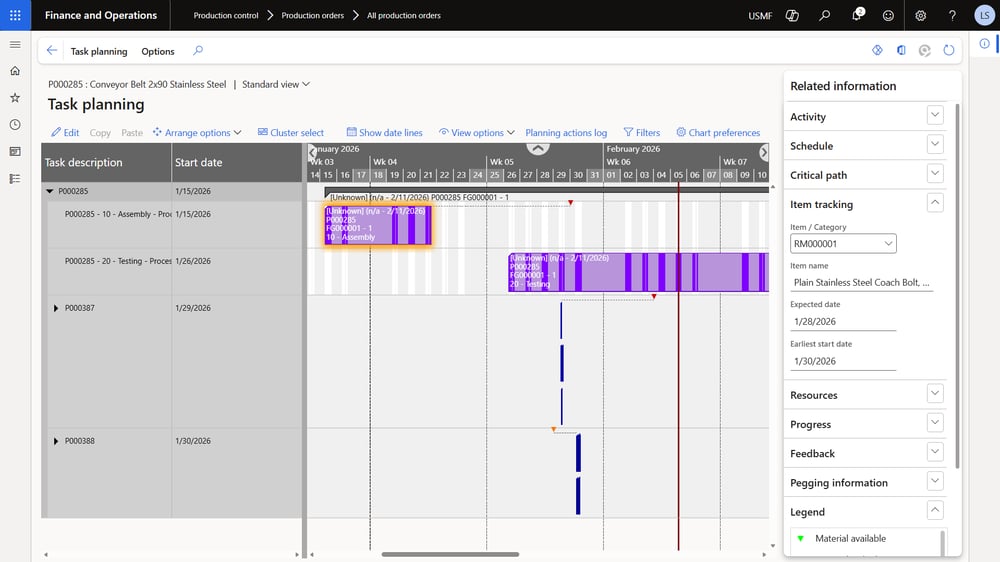The image size is (1000, 562).
Task: Select the 20 - Testing Gantt bar
Action: [x=638, y=272]
